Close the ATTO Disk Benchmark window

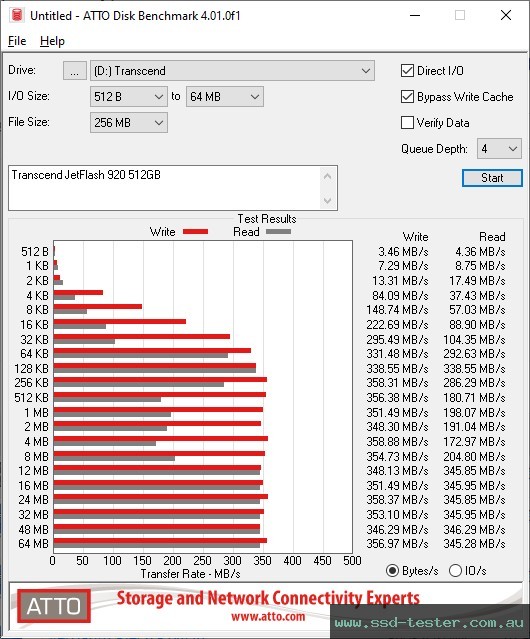(506, 15)
